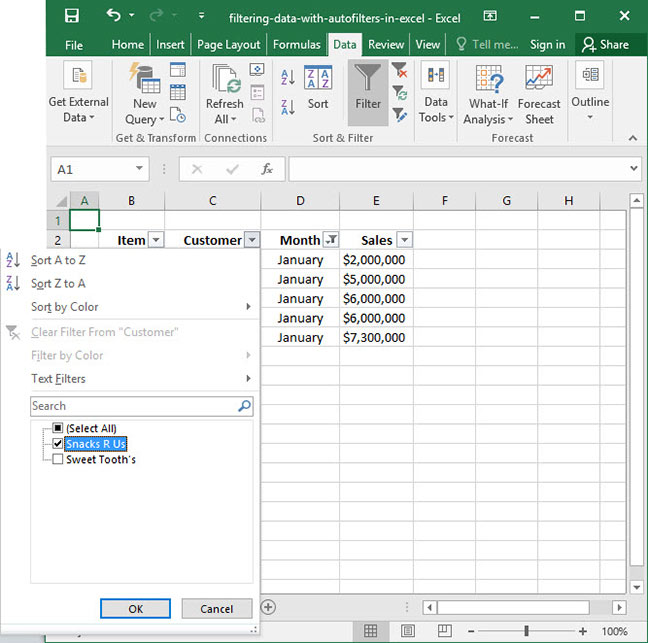
Task: Click inside the formula bar
Action: point(459,169)
